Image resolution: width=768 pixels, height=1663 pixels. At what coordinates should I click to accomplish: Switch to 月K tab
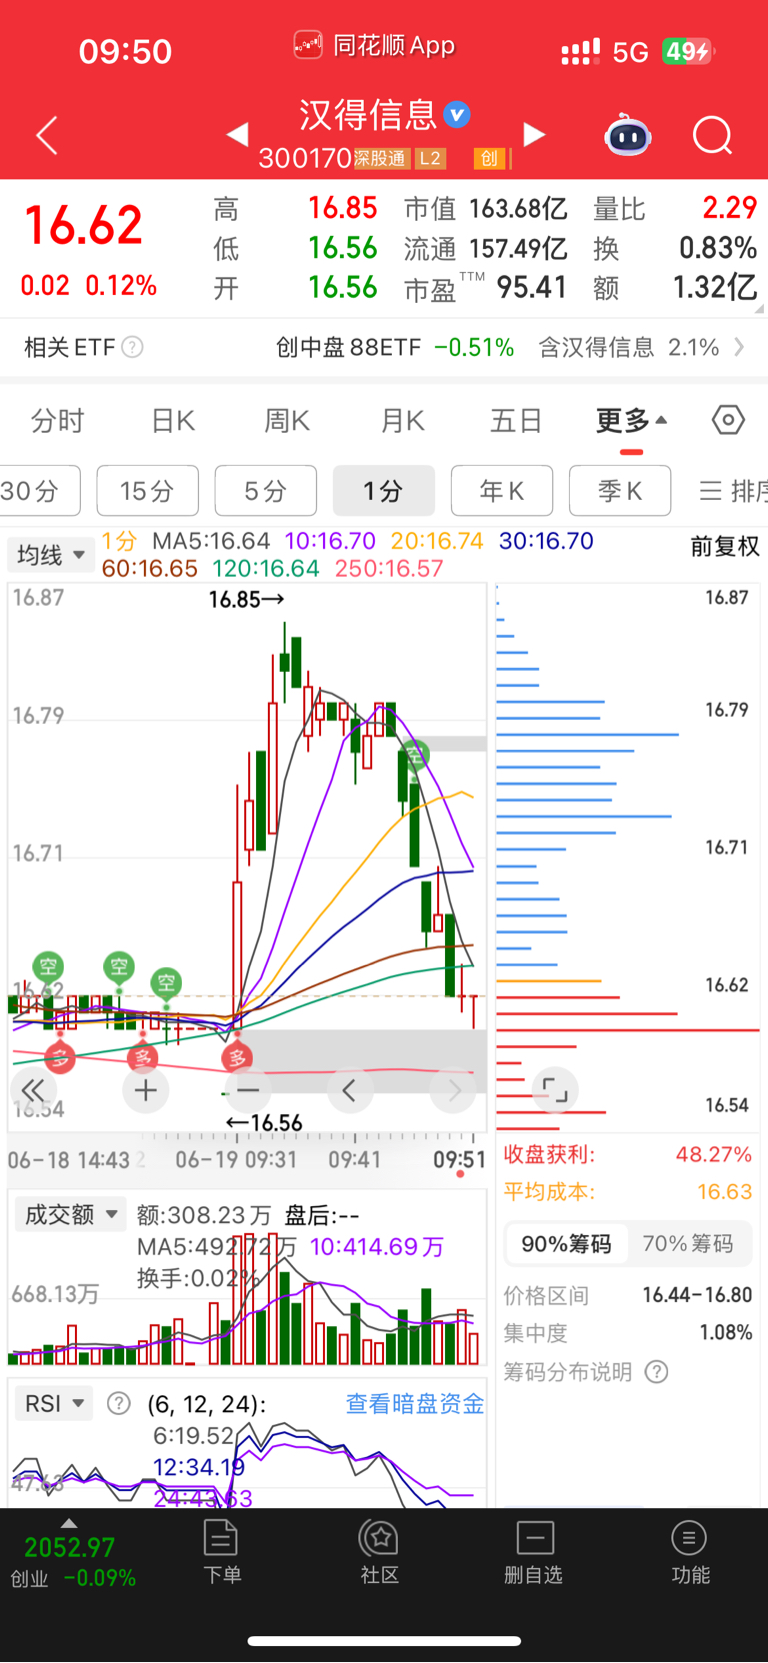point(403,421)
